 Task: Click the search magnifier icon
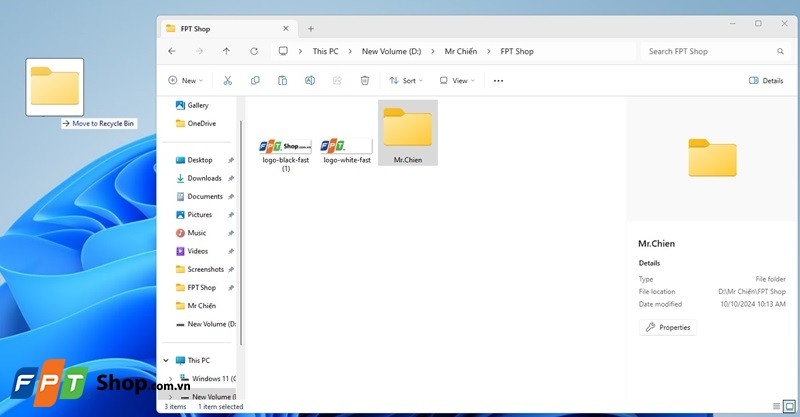pyautogui.click(x=780, y=51)
